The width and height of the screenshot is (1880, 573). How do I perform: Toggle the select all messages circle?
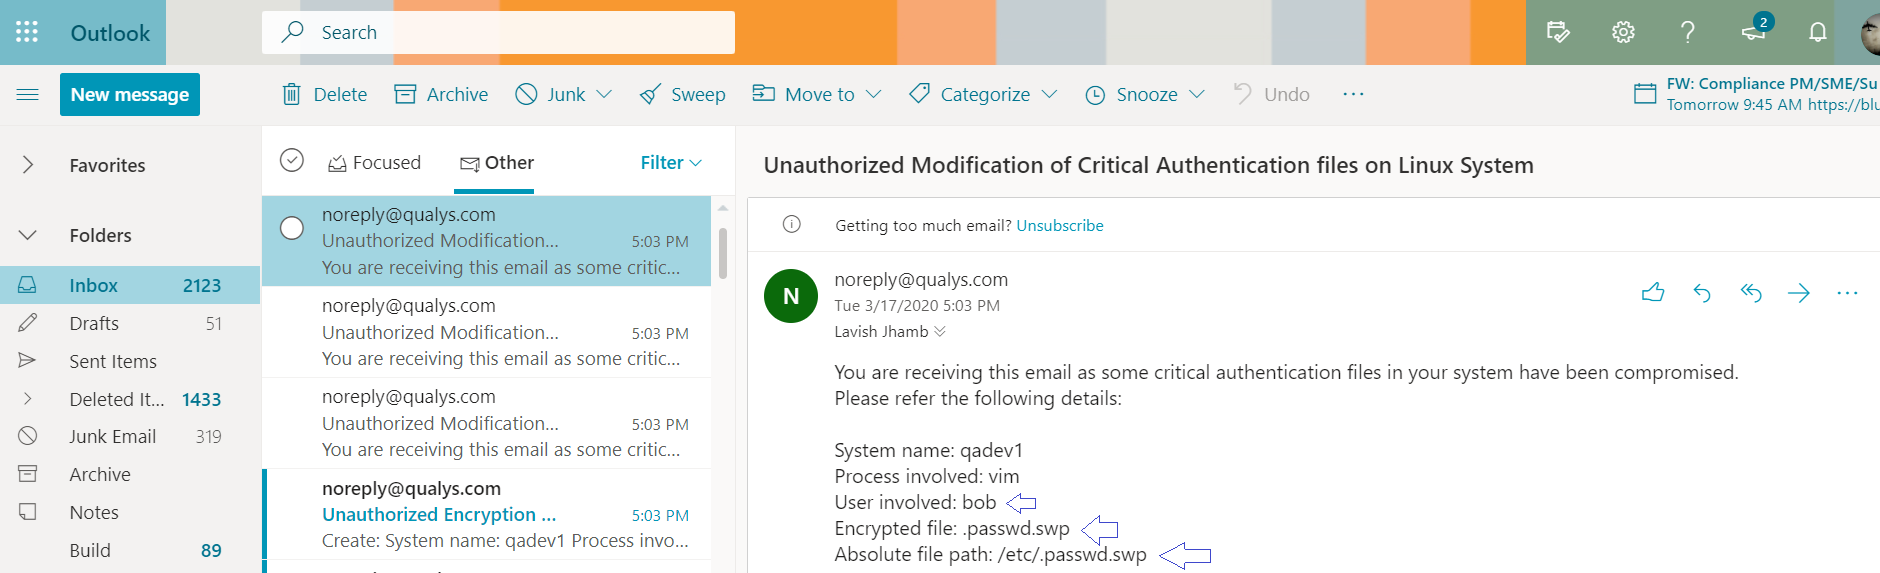coord(292,160)
